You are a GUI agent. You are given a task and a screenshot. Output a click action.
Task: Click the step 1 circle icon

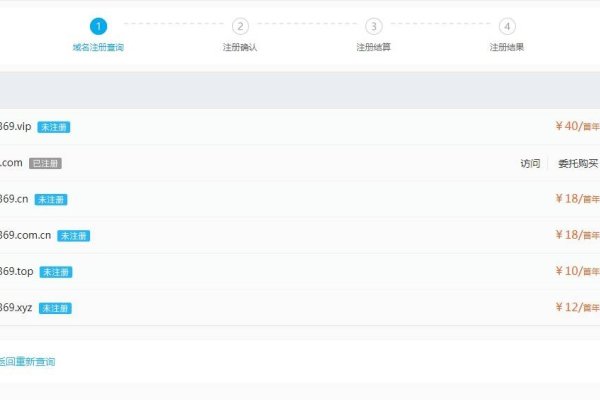coord(97,26)
